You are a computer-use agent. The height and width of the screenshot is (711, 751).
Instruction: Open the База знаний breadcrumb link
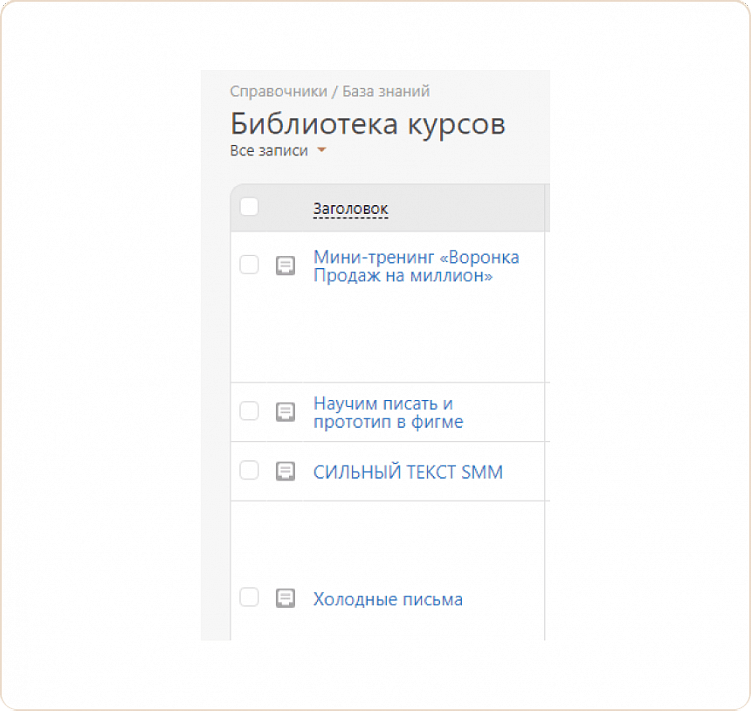(386, 91)
